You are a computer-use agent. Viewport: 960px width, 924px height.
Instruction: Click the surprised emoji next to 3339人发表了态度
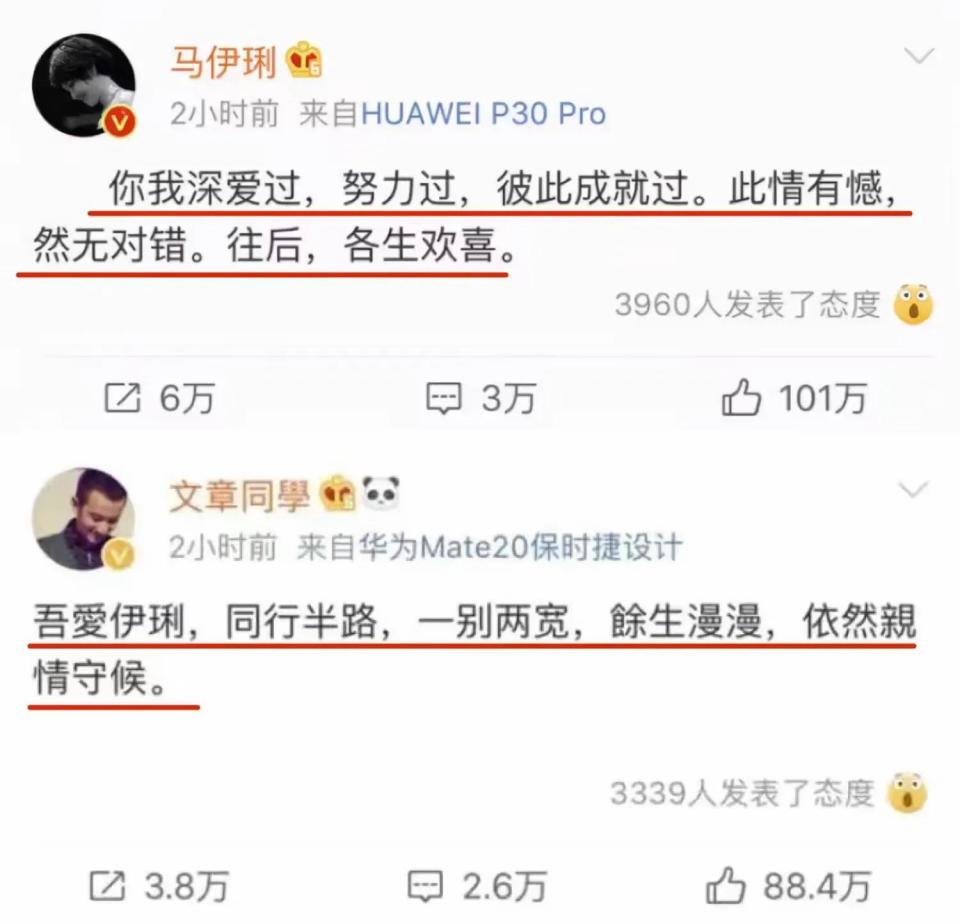[x=907, y=792]
